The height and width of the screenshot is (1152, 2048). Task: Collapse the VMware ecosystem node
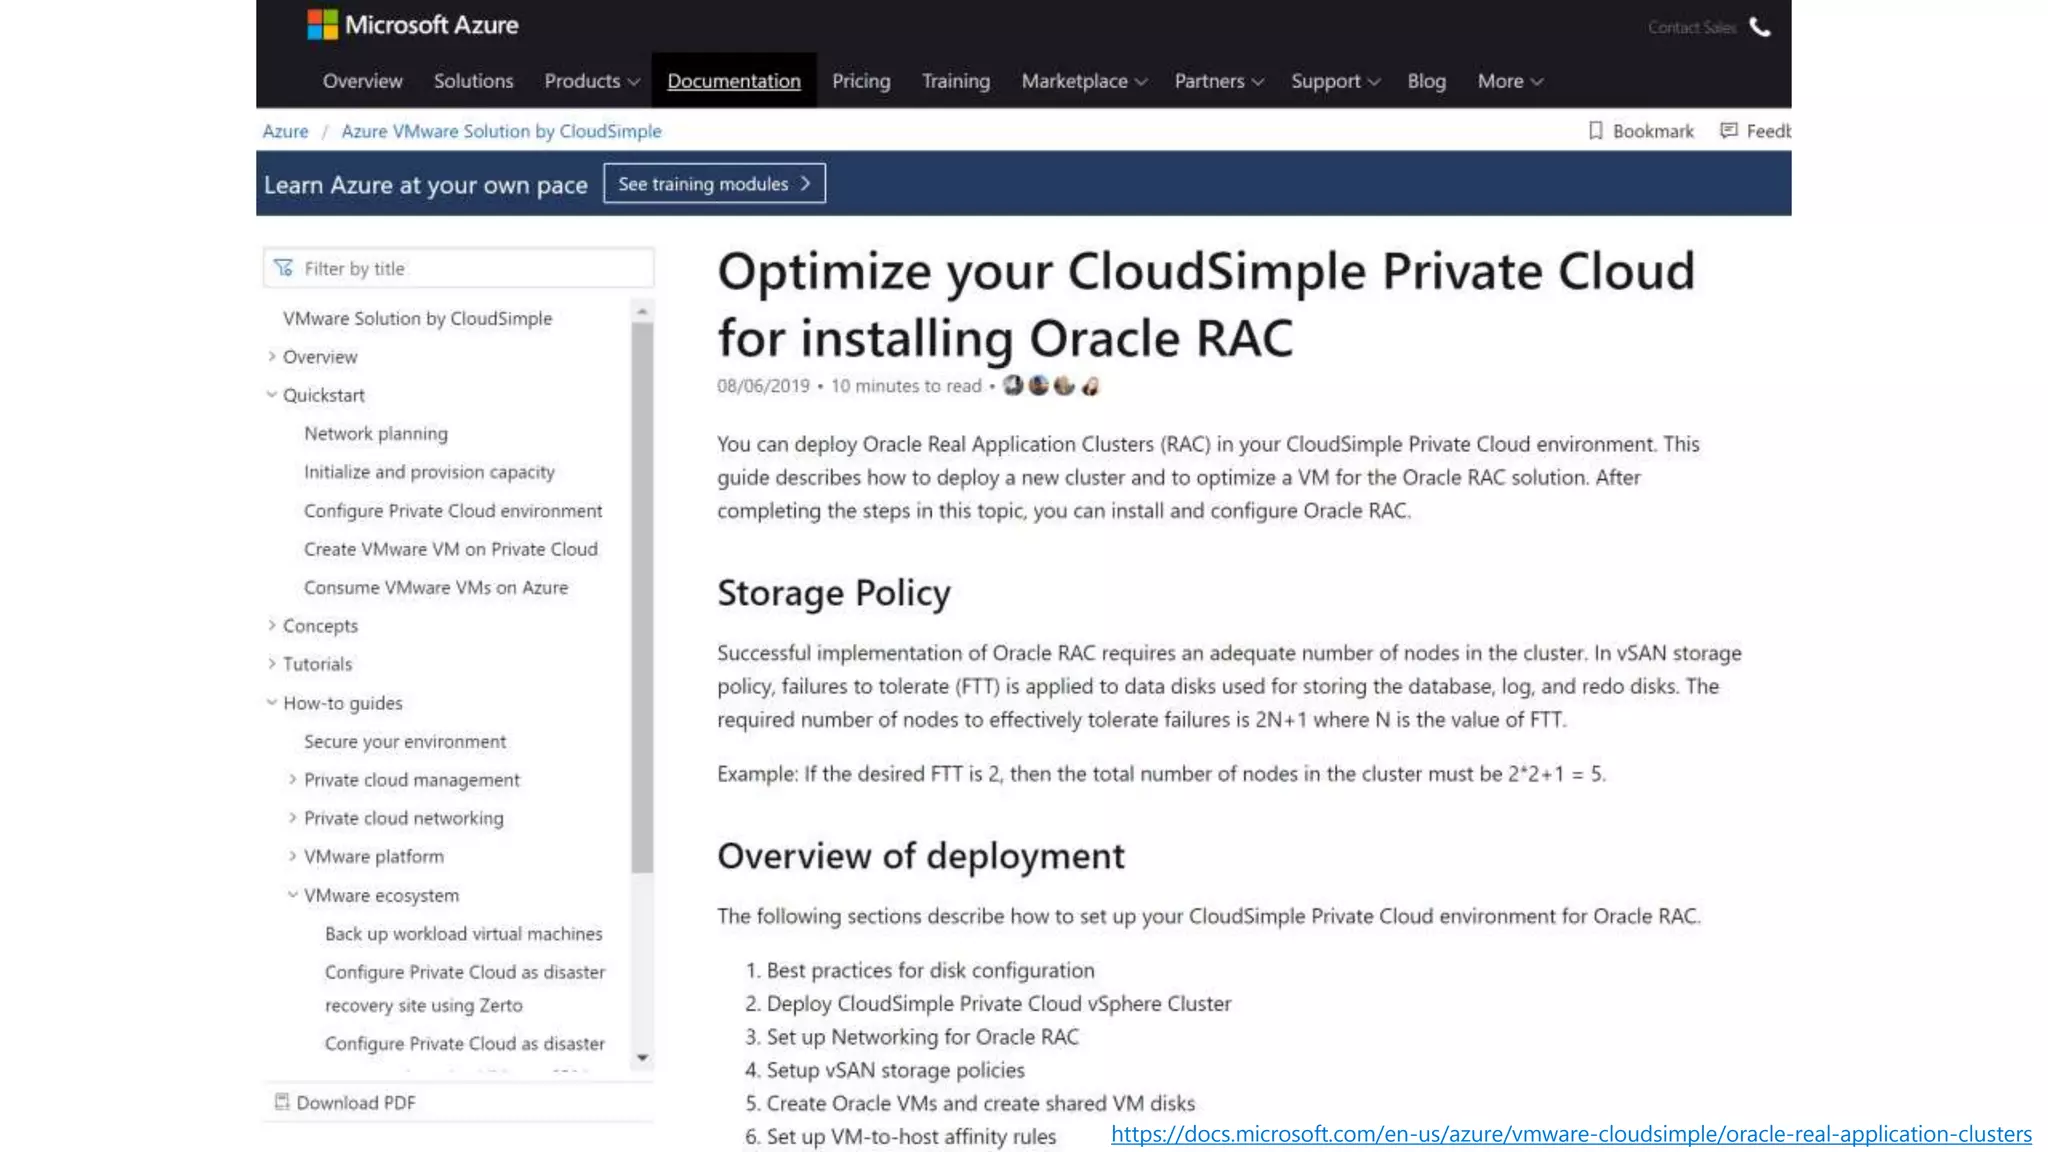[293, 894]
